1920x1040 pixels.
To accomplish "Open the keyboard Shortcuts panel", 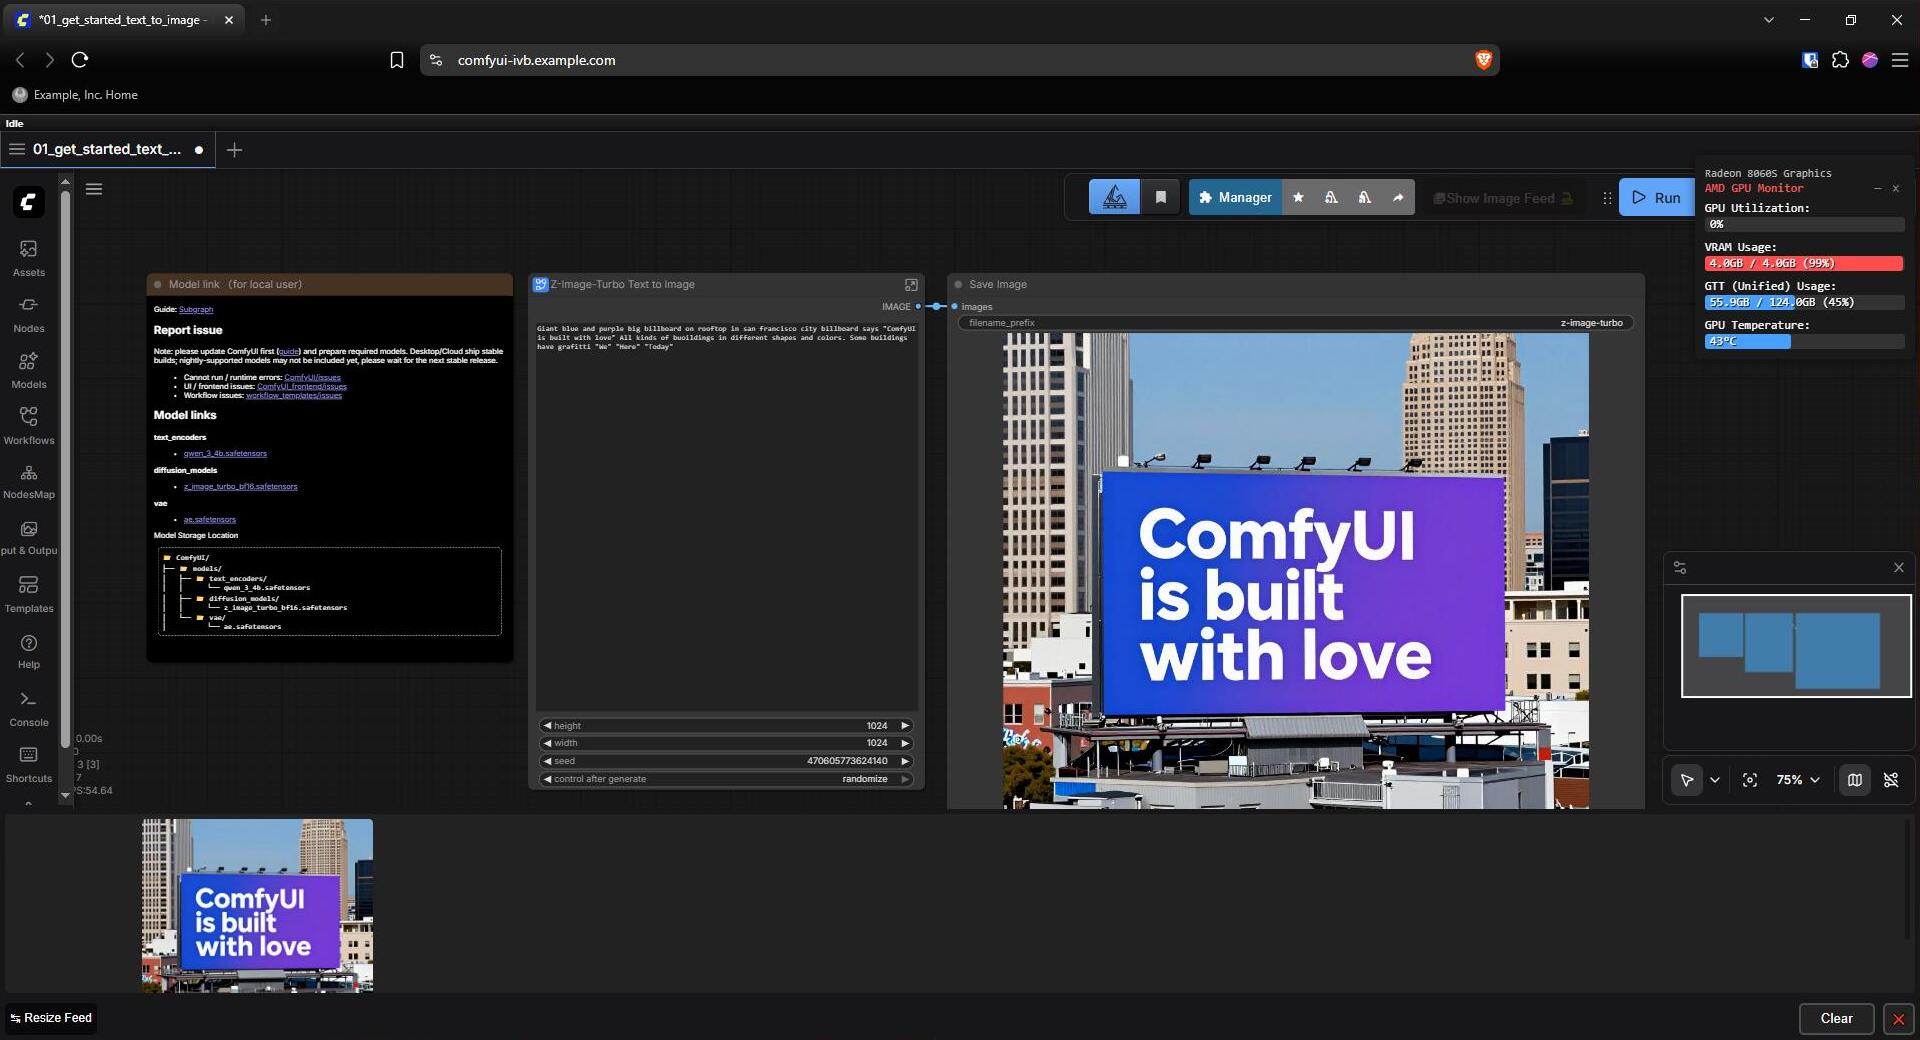I will point(28,764).
